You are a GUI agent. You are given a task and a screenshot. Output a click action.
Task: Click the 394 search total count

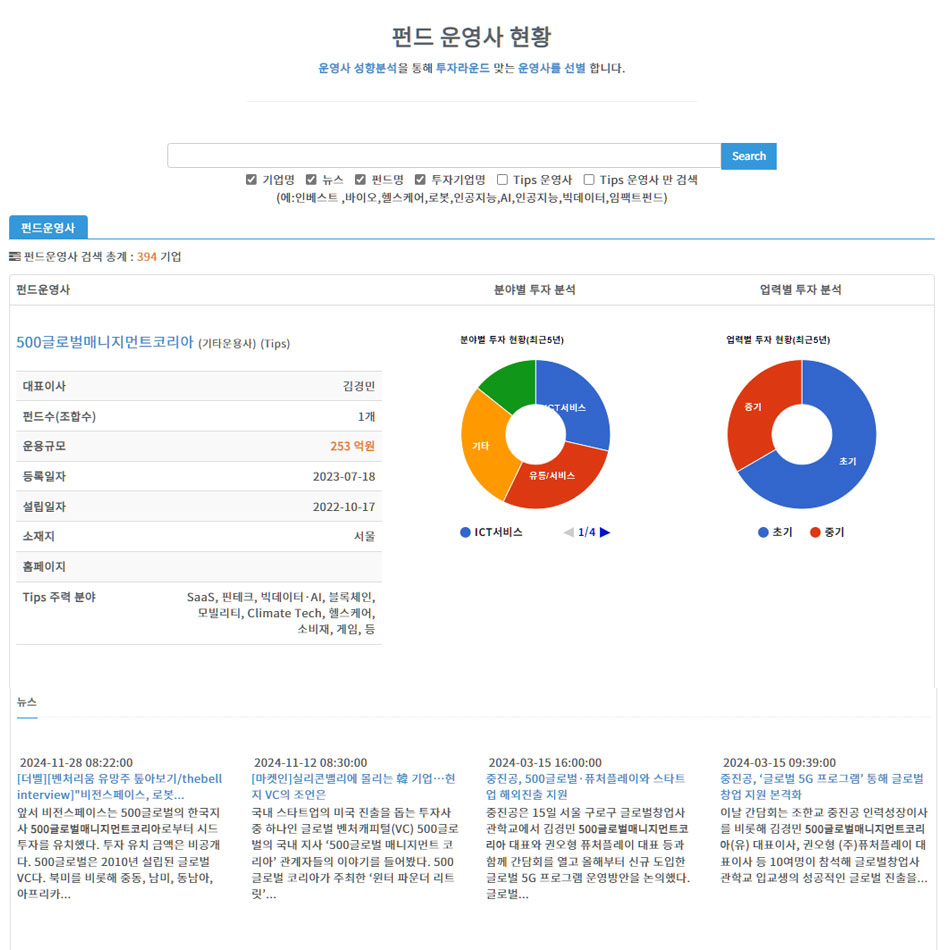point(147,257)
